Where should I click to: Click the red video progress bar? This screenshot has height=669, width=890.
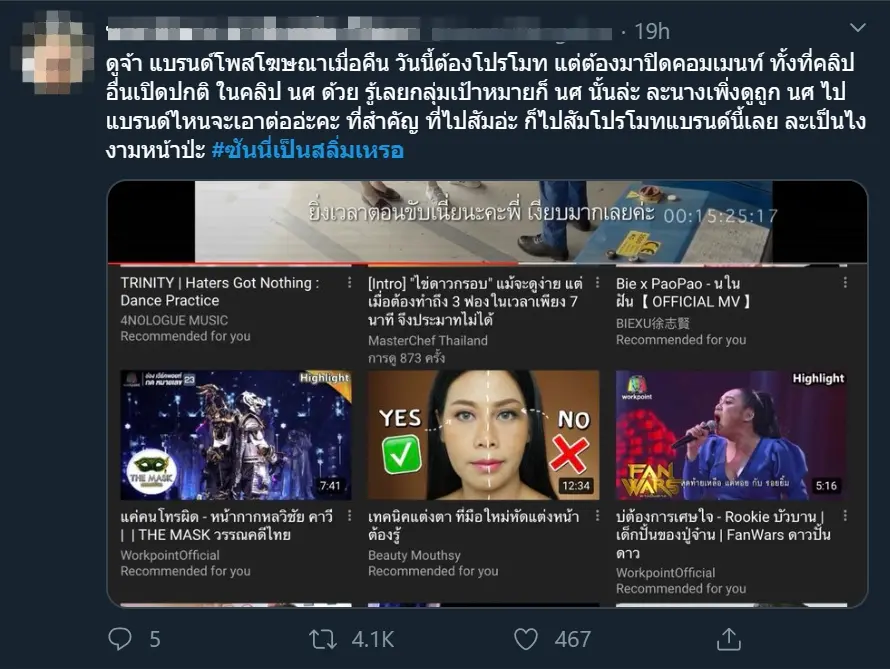[x=312, y=264]
